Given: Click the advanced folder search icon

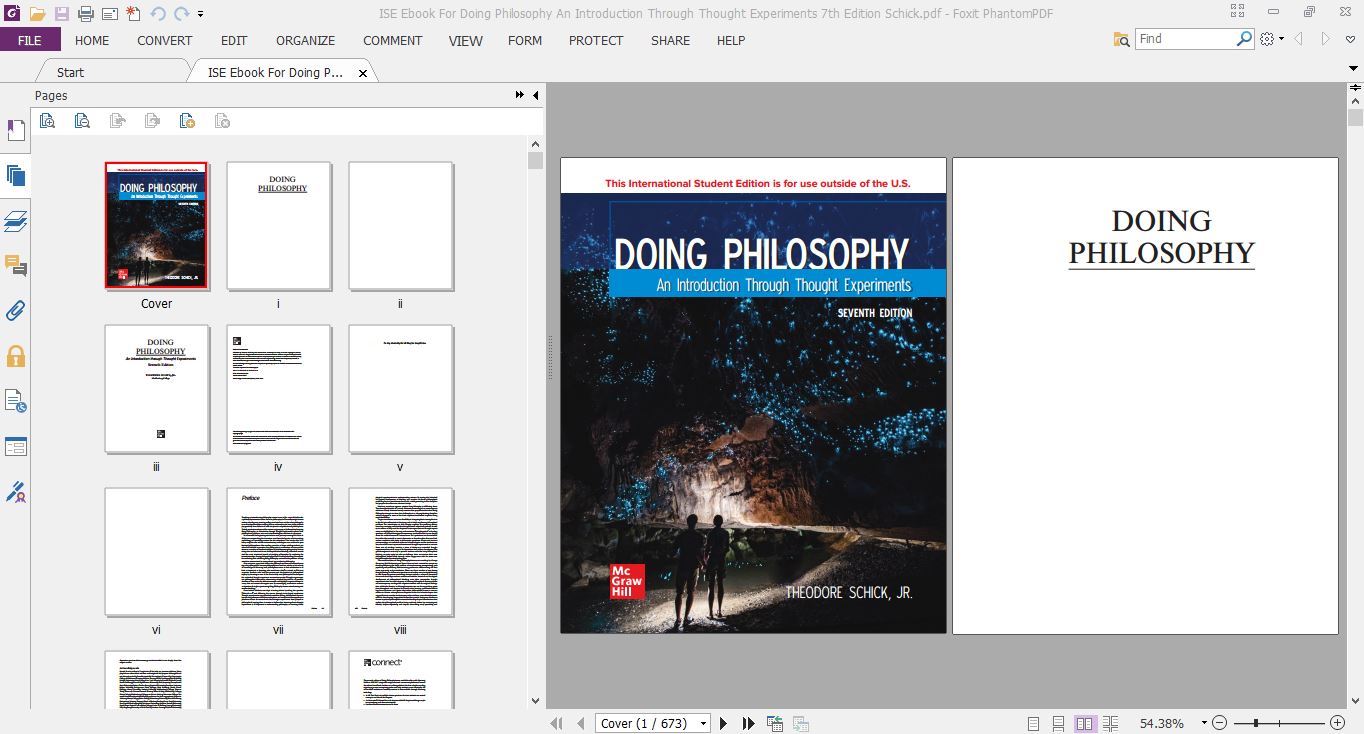Looking at the screenshot, I should [x=1122, y=39].
